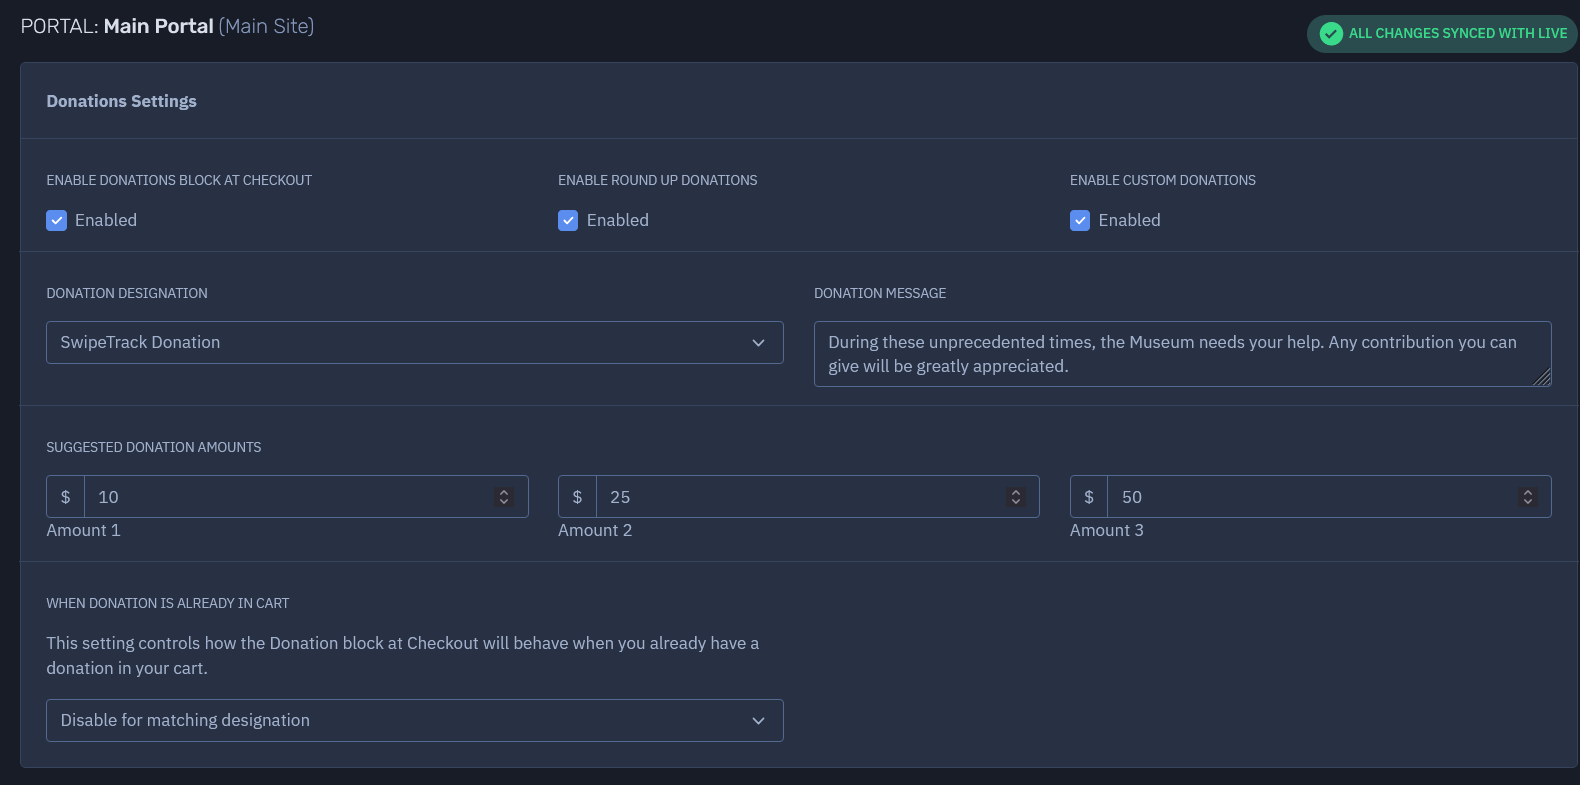Viewport: 1580px width, 785px height.
Task: Click the dollar sign prefix of Amount 3
Action: (x=1089, y=497)
